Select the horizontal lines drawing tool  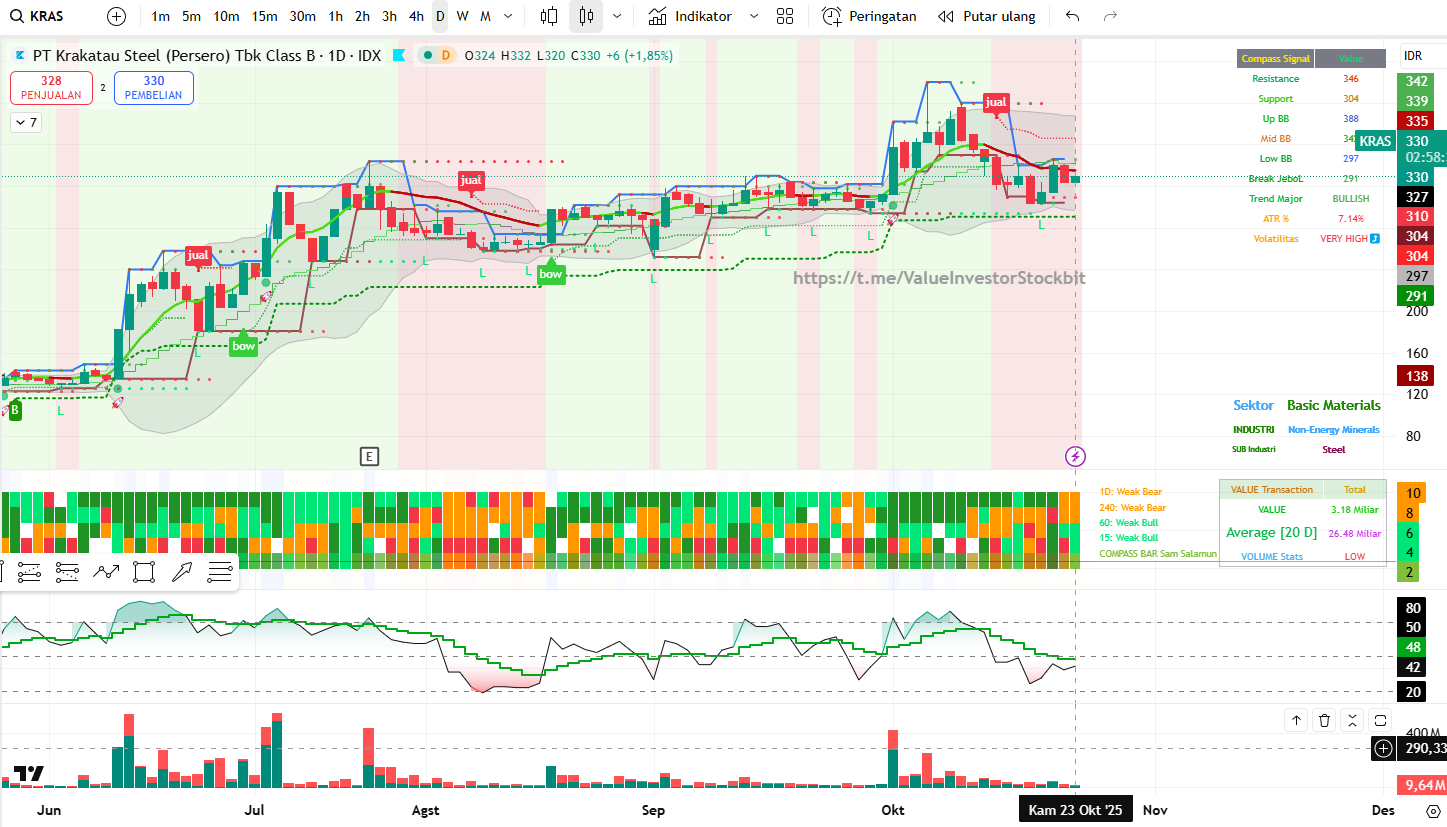tap(219, 572)
